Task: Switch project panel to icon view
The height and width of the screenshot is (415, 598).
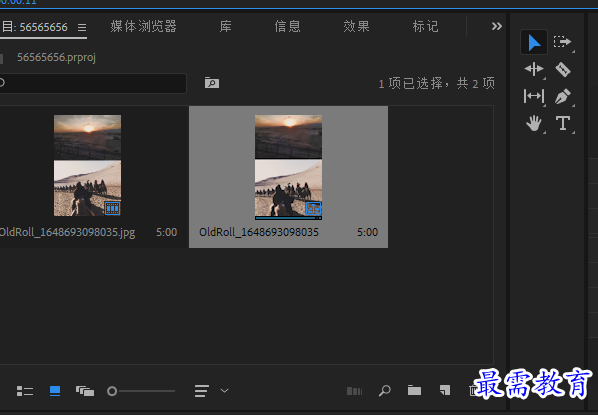Action: pos(55,391)
